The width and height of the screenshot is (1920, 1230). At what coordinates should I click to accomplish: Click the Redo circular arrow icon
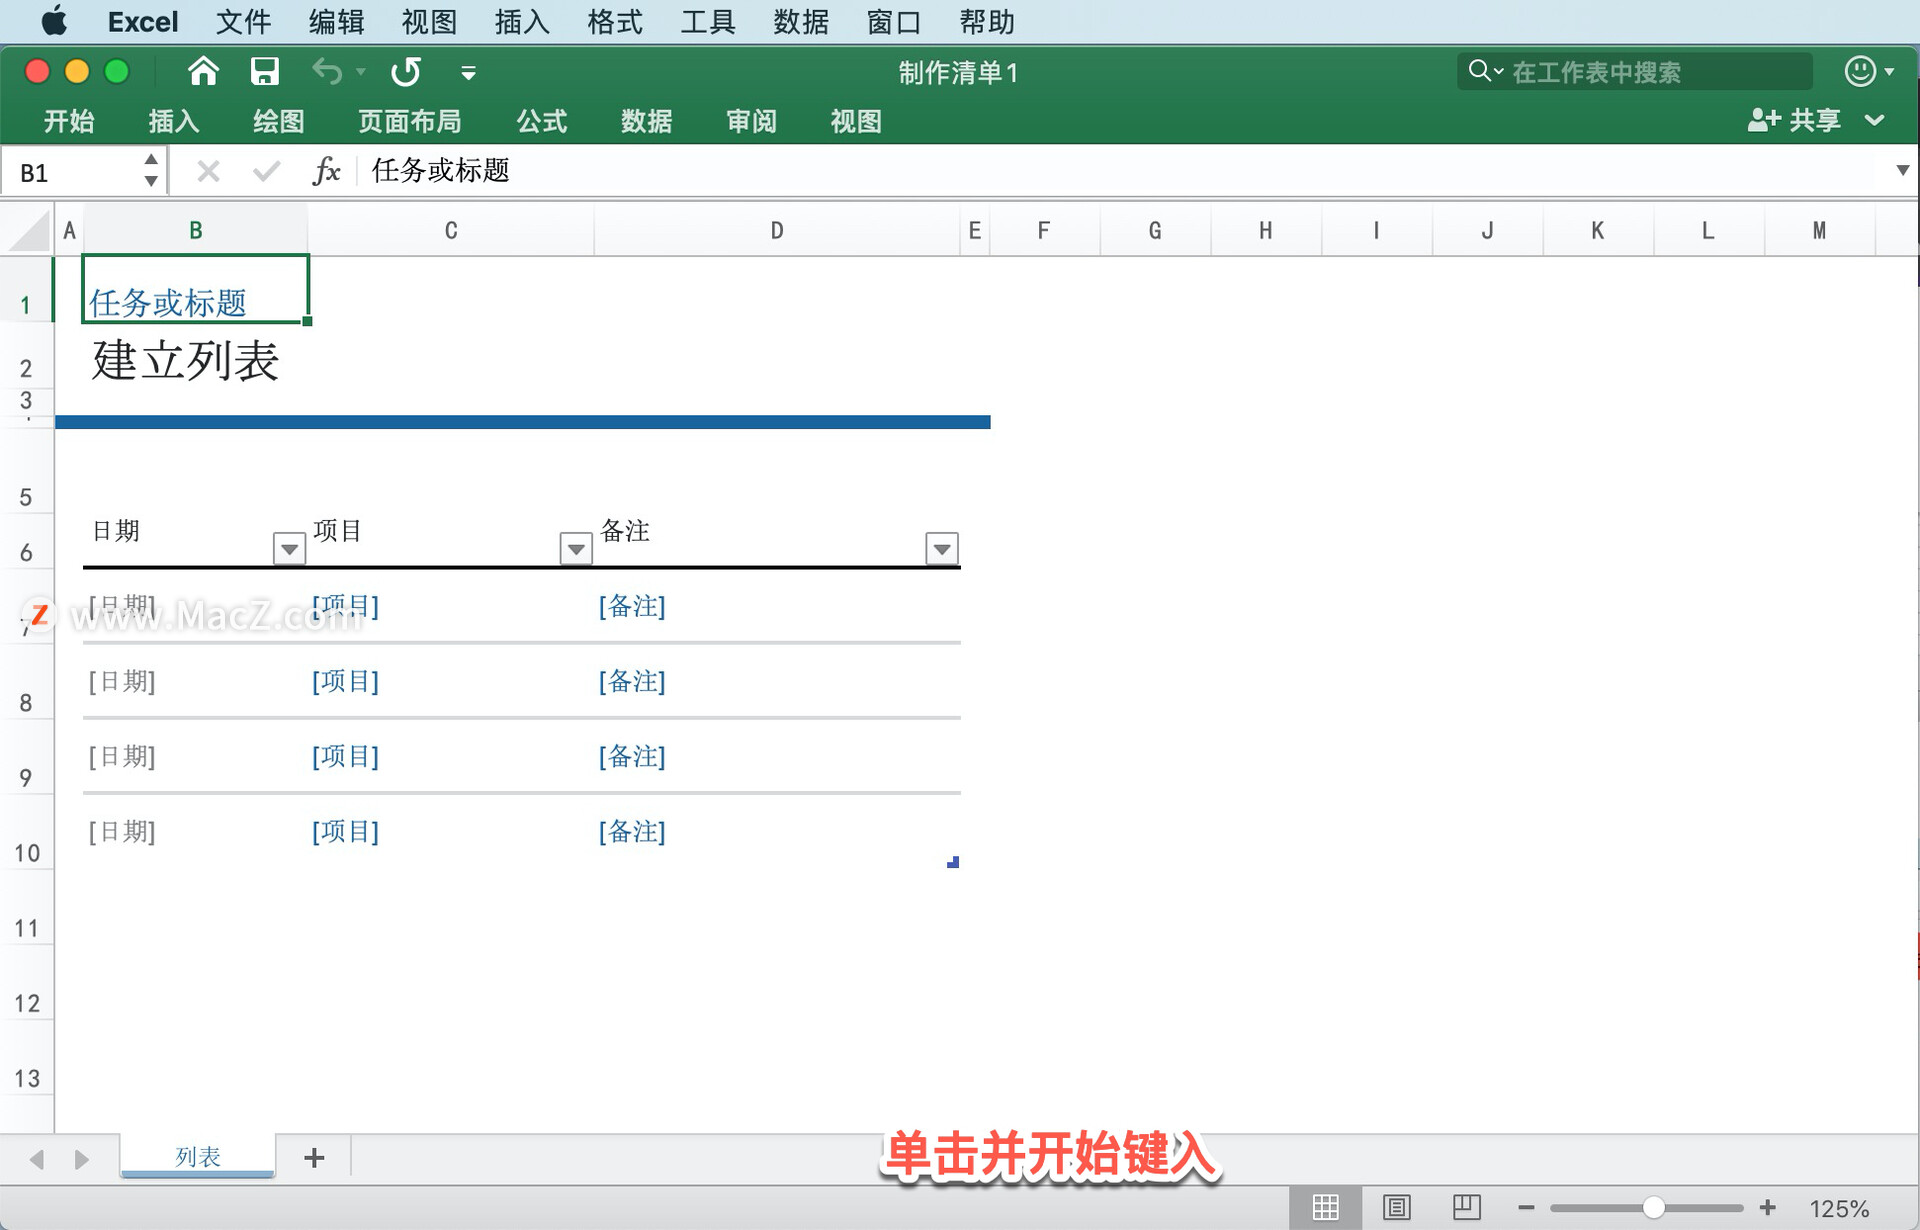click(406, 72)
